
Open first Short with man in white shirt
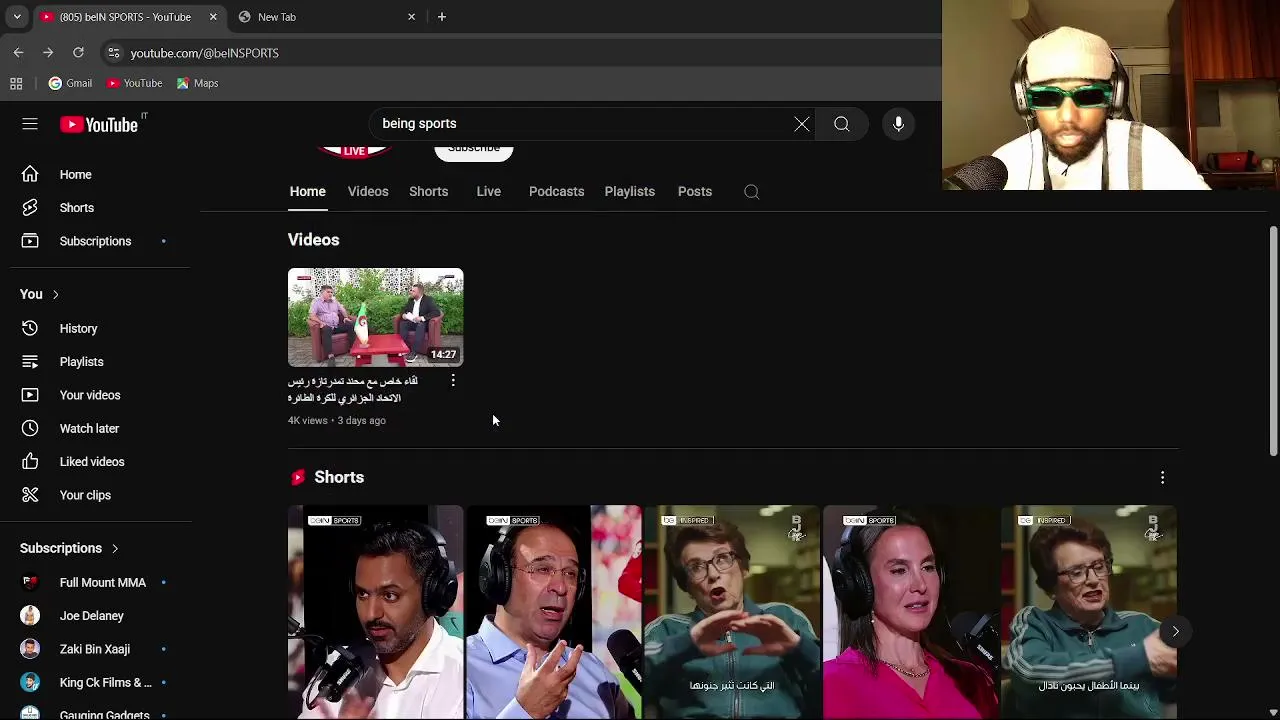click(375, 612)
